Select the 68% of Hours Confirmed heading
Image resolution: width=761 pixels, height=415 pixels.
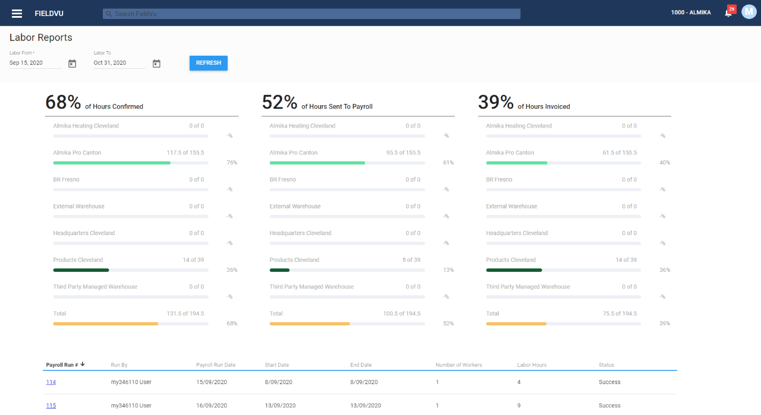tap(94, 103)
